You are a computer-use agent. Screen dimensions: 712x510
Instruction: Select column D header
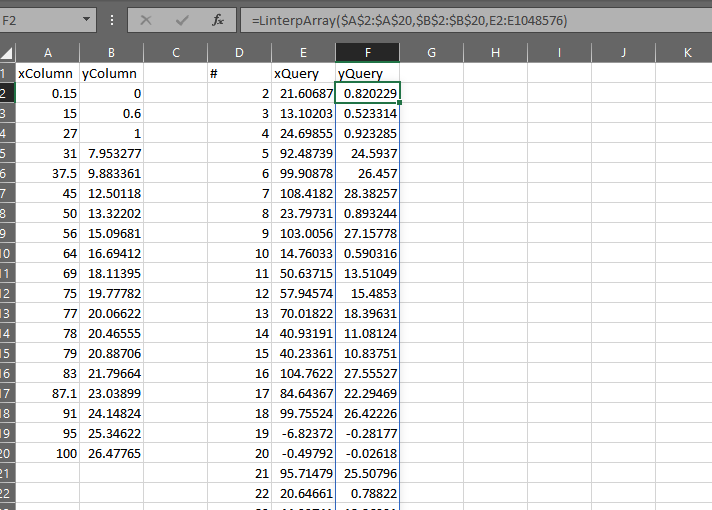click(x=239, y=53)
